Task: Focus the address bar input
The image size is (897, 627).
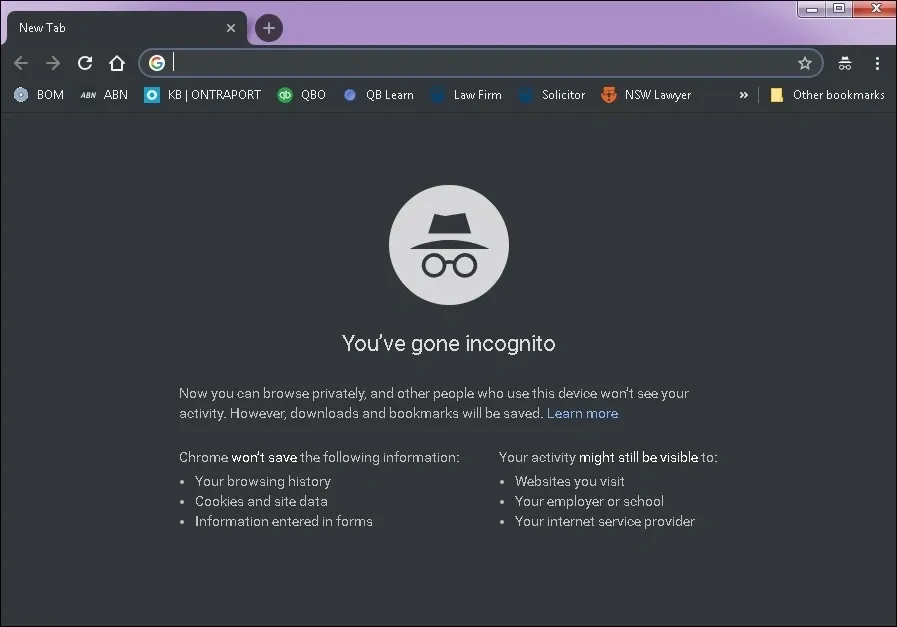Action: [481, 62]
